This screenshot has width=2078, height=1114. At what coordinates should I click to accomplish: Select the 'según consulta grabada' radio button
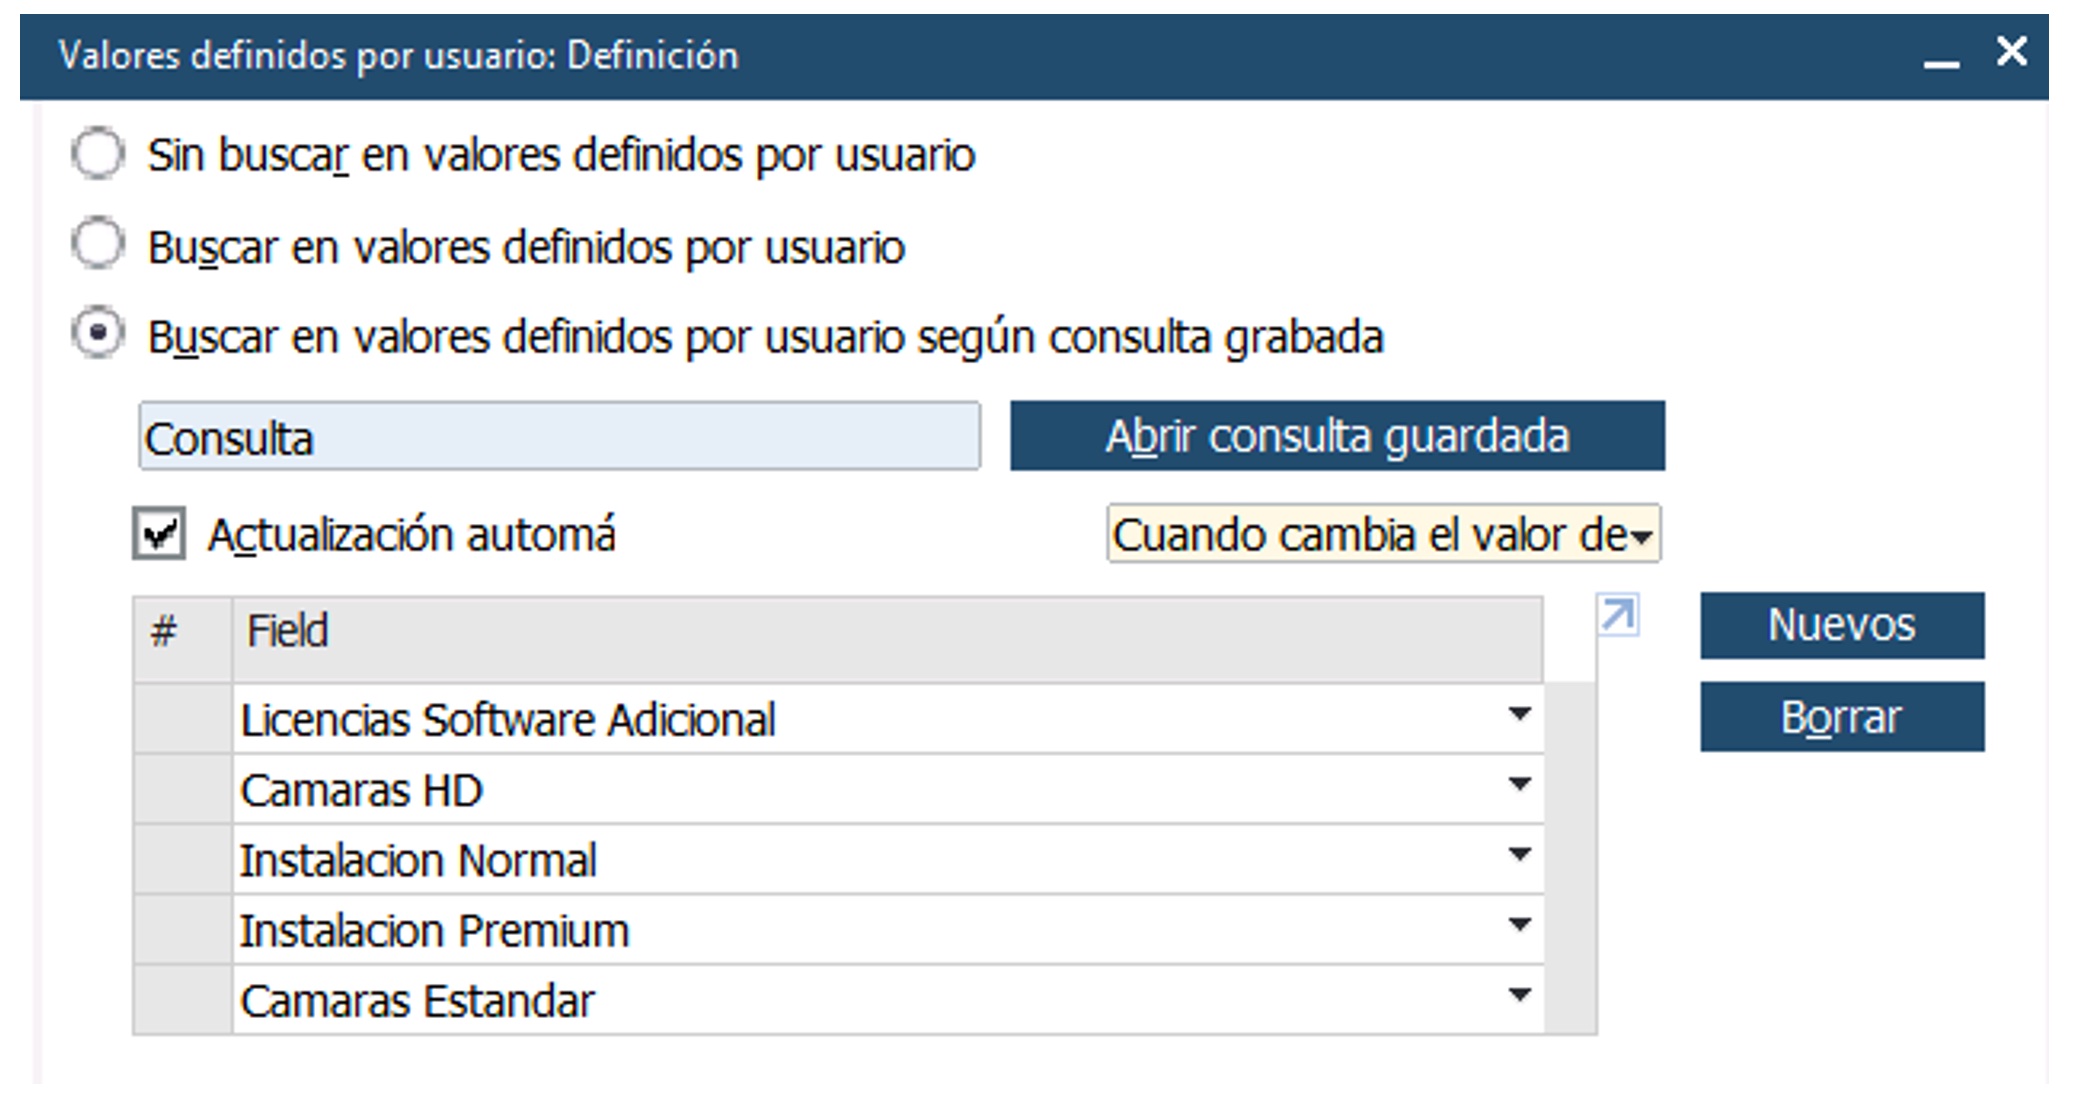pyautogui.click(x=98, y=335)
